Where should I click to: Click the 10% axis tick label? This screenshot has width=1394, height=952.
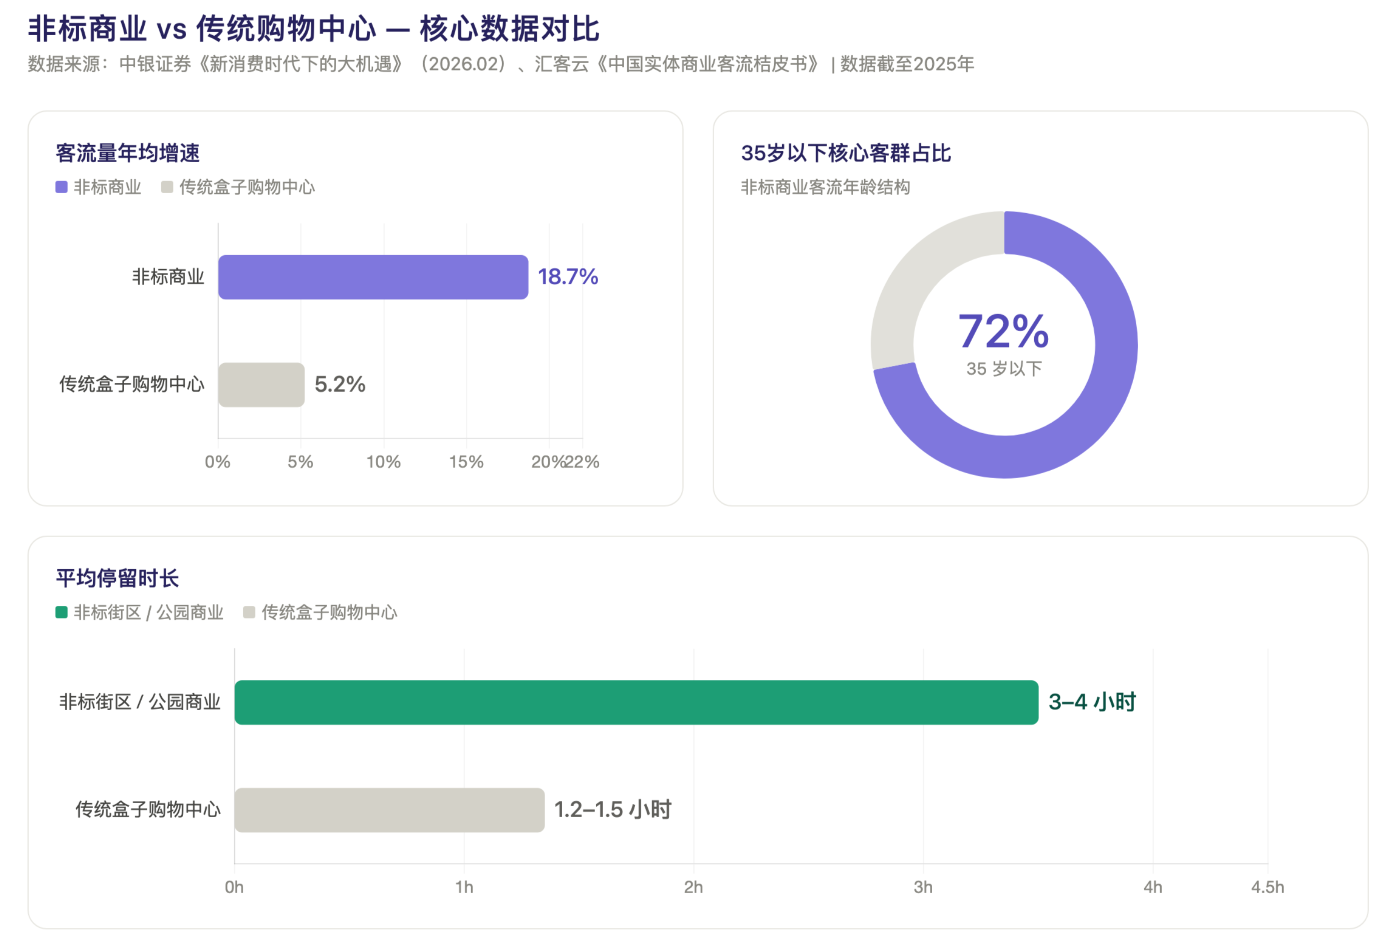tap(383, 462)
